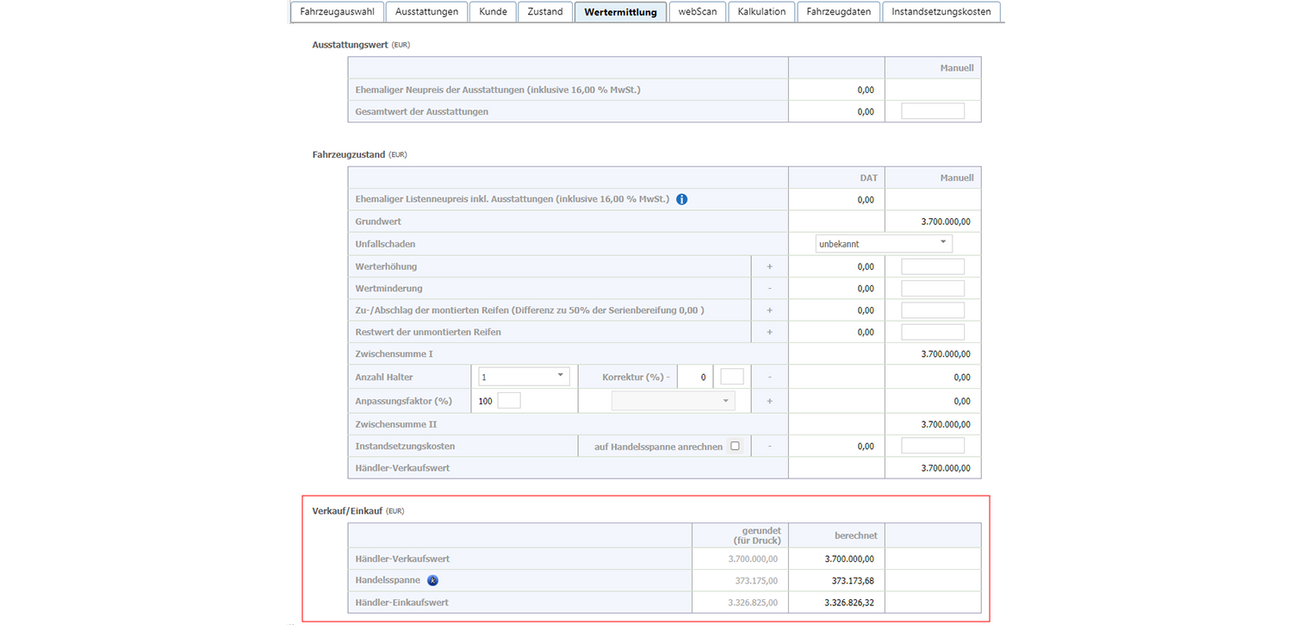The height and width of the screenshot is (625, 1292).
Task: Go to the Kunde tab
Action: [493, 12]
